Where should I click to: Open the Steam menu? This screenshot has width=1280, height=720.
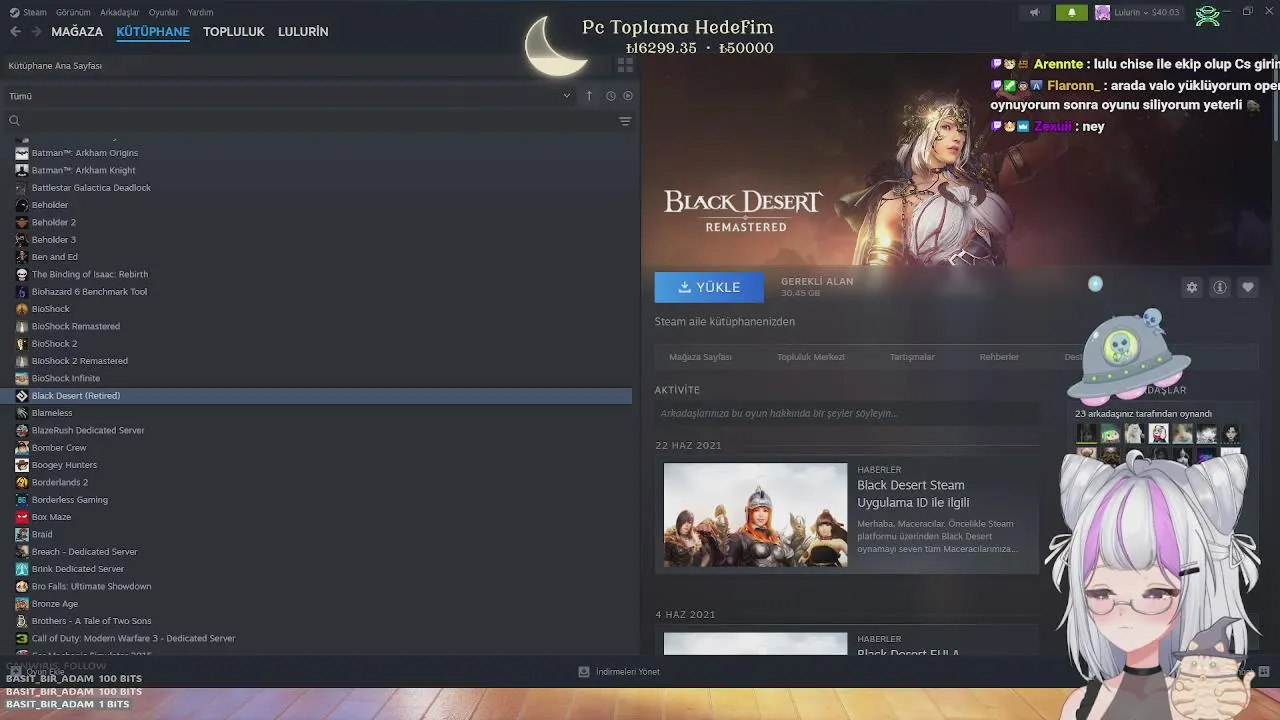pyautogui.click(x=28, y=13)
